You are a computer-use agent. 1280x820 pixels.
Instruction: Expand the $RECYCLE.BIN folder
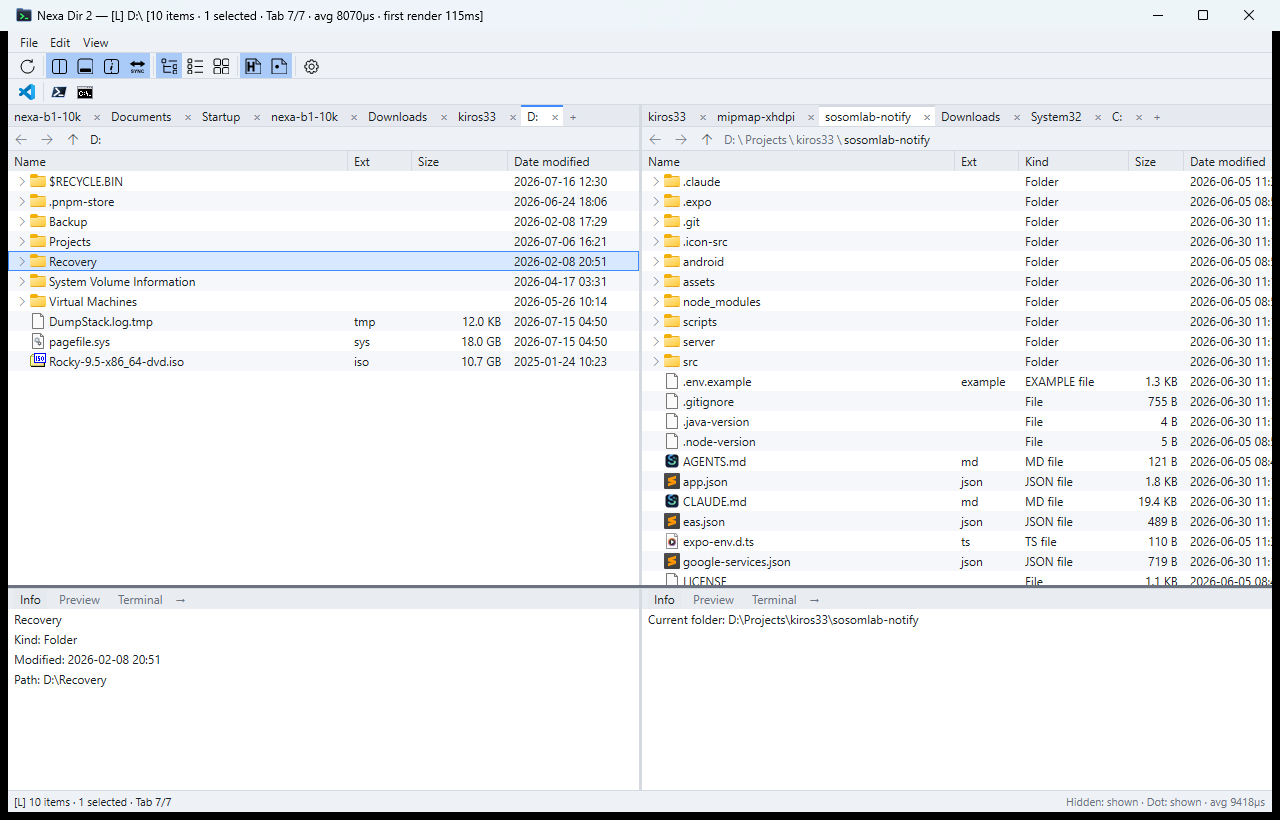point(21,181)
